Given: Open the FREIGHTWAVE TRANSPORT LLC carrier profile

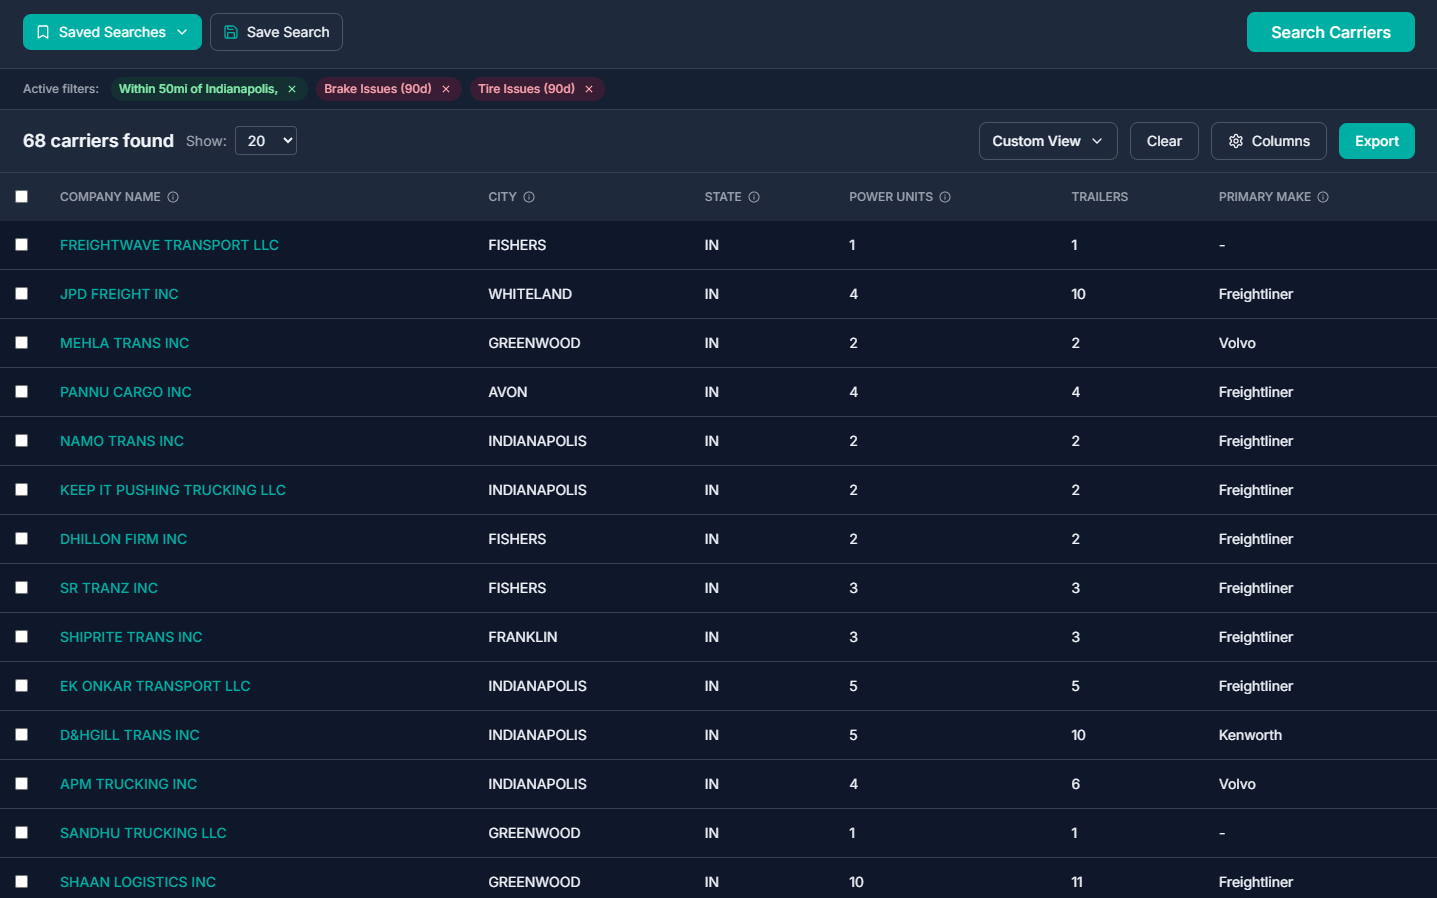Looking at the screenshot, I should [x=169, y=244].
